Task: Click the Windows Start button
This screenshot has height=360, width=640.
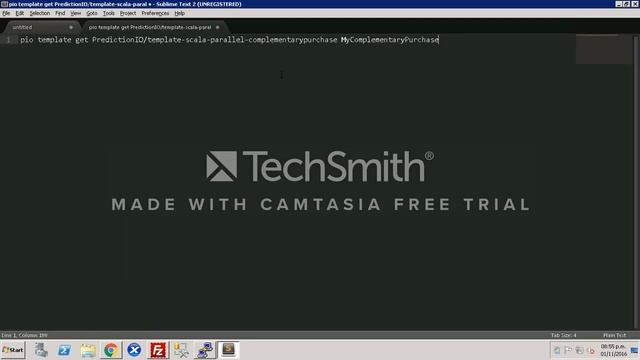Action: [x=13, y=350]
